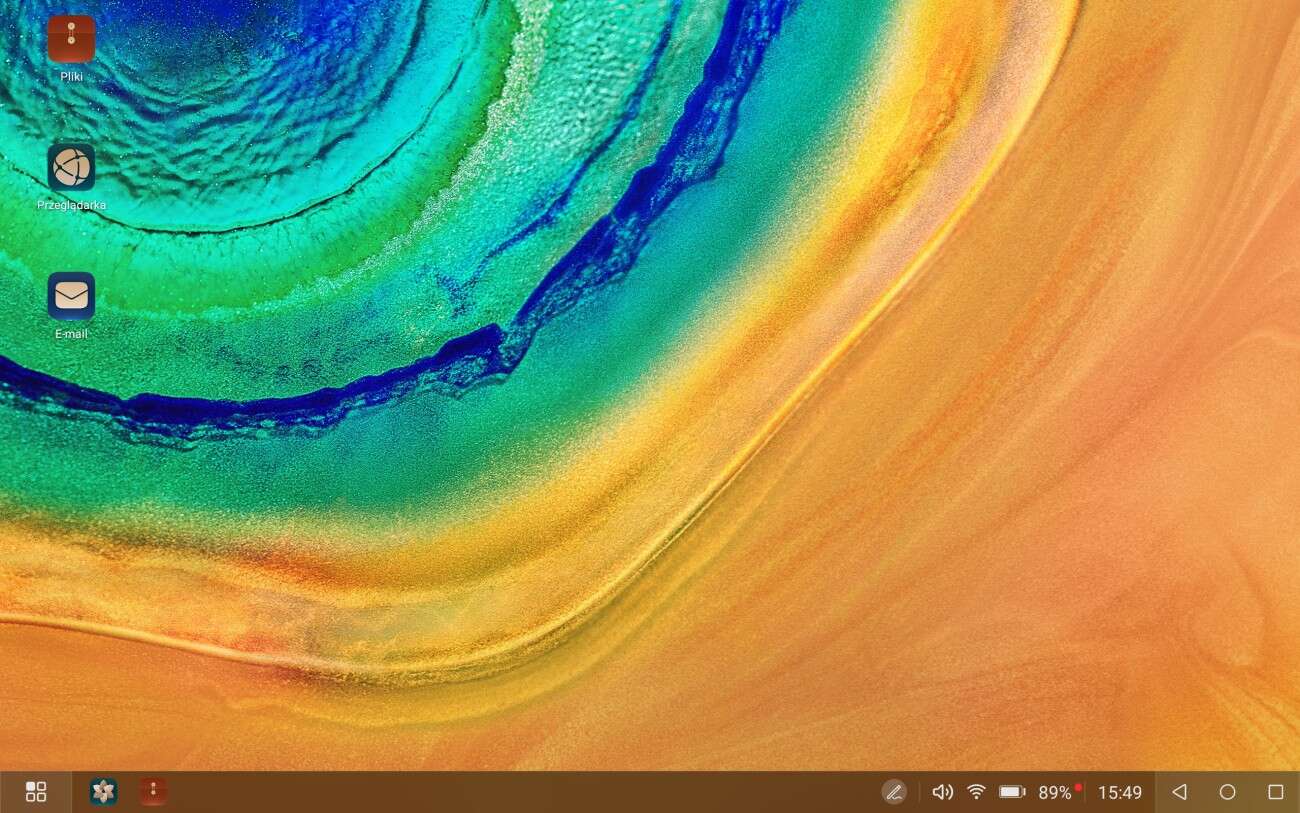Mute sound using the speaker icon

click(941, 791)
